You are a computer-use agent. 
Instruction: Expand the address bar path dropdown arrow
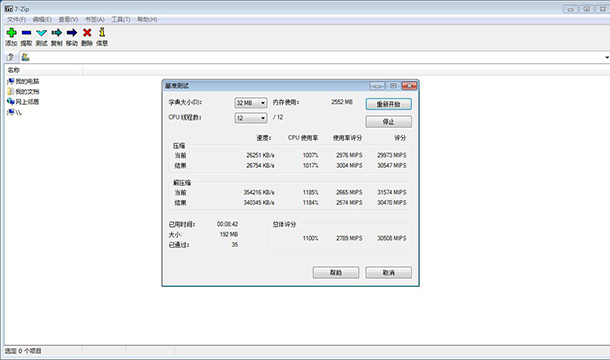pos(607,58)
